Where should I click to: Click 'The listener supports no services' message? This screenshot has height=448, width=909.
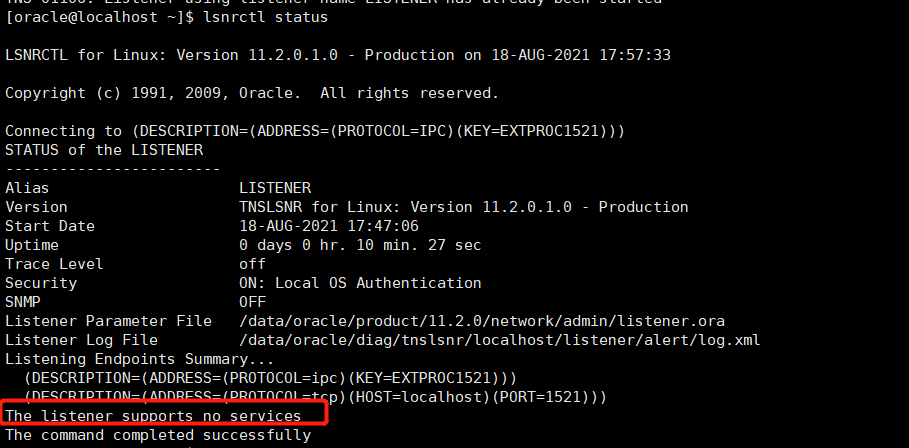point(153,415)
